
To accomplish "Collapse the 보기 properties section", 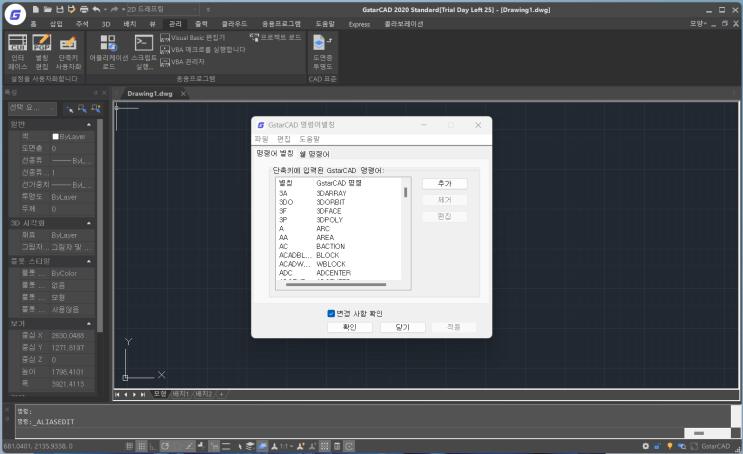I will (x=89, y=323).
